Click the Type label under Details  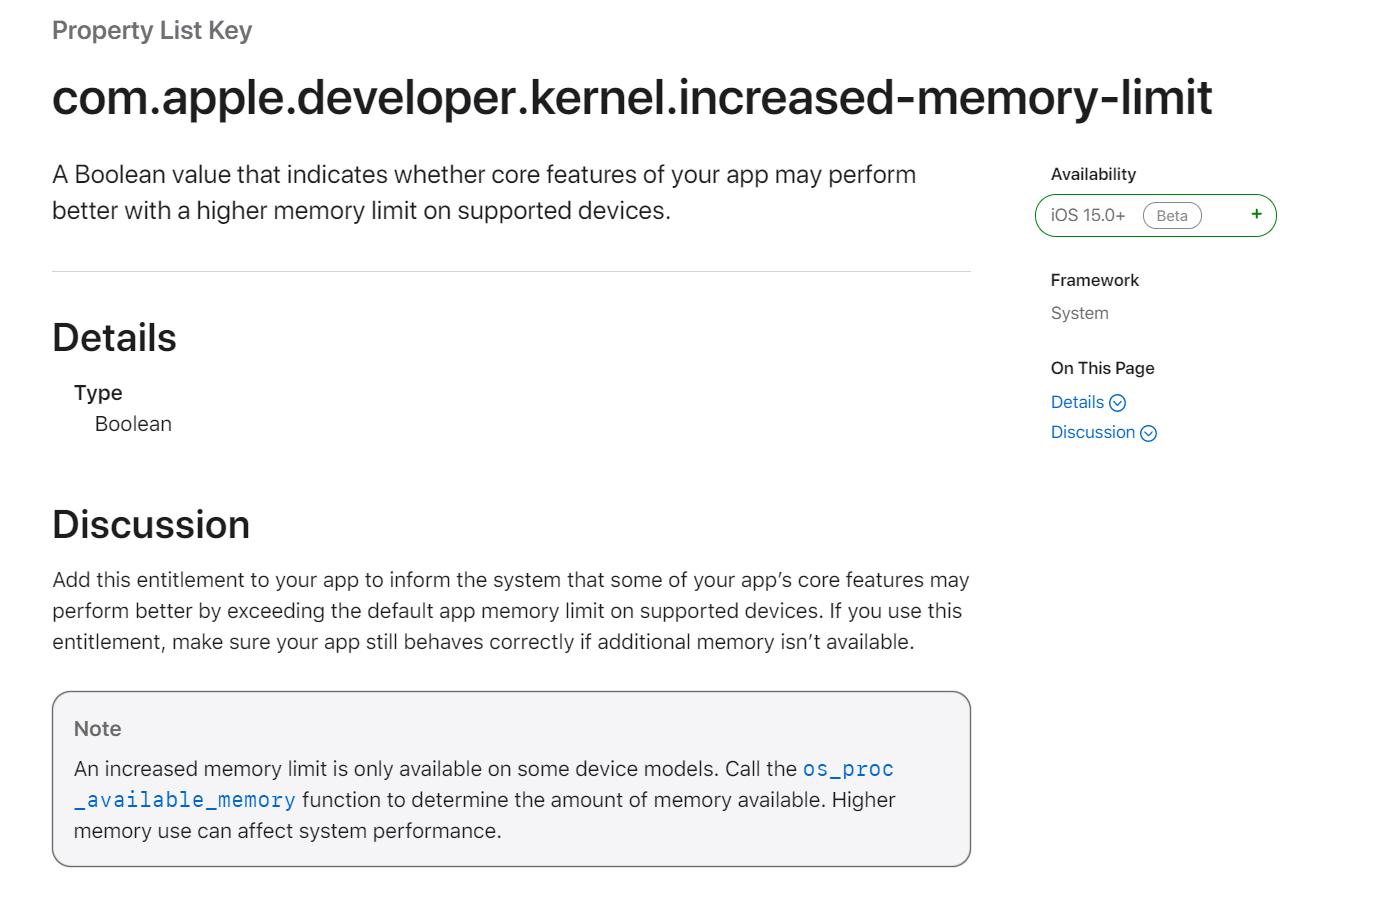point(98,393)
